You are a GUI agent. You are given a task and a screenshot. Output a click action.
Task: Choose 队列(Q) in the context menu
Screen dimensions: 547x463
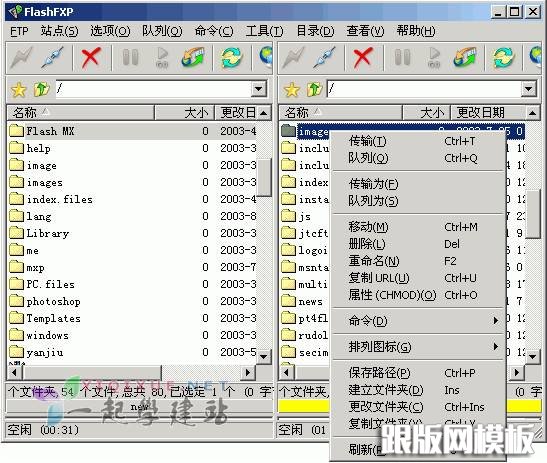point(418,158)
